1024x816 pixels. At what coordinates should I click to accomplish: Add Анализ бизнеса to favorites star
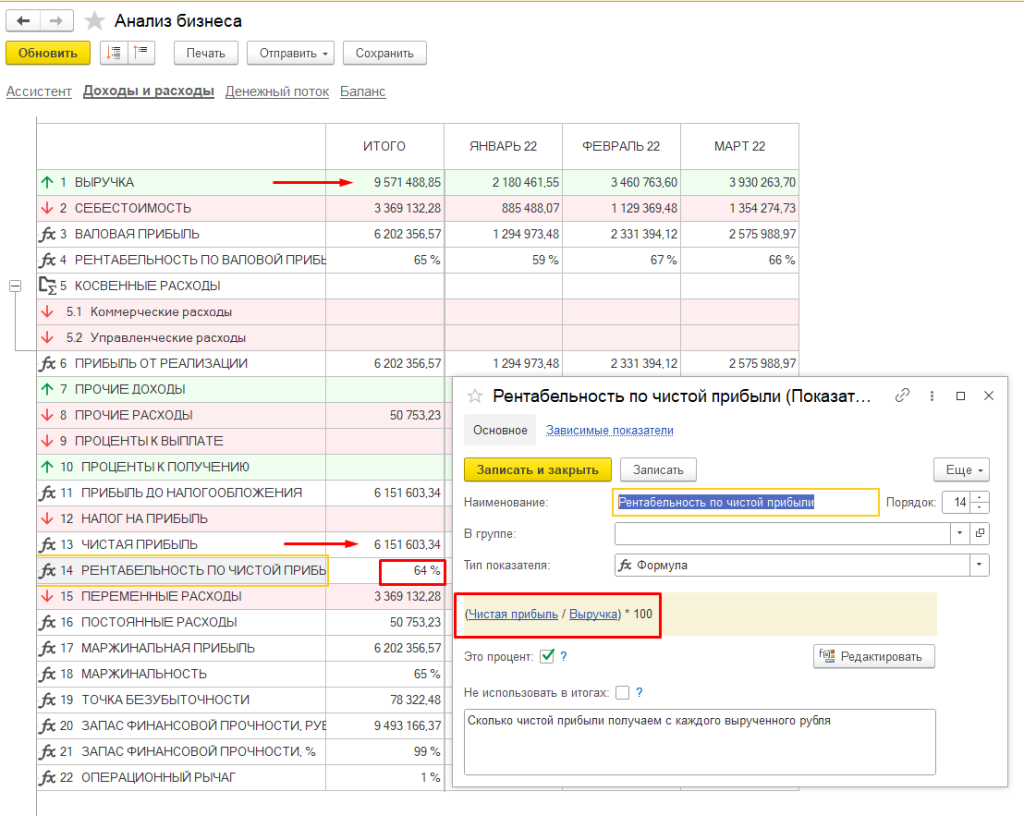(x=95, y=21)
